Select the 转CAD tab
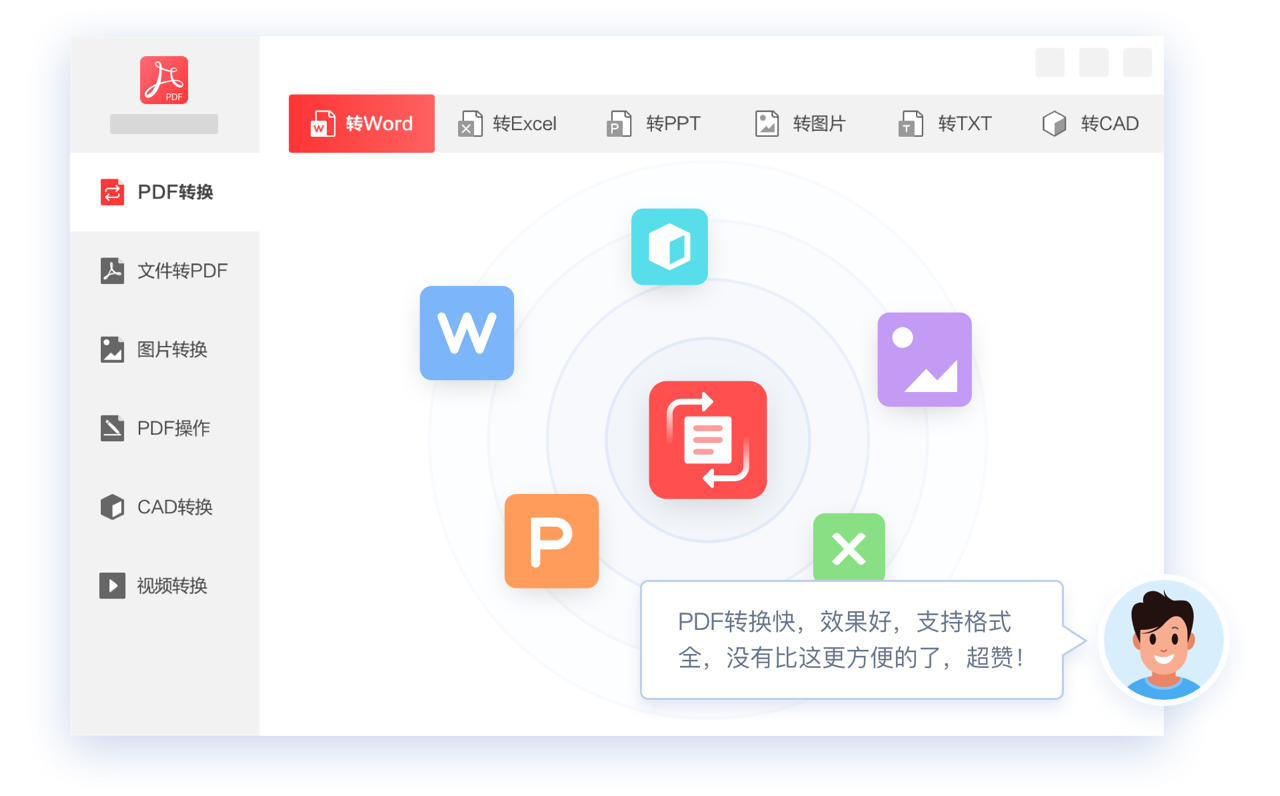The height and width of the screenshot is (796, 1280). [1091, 124]
